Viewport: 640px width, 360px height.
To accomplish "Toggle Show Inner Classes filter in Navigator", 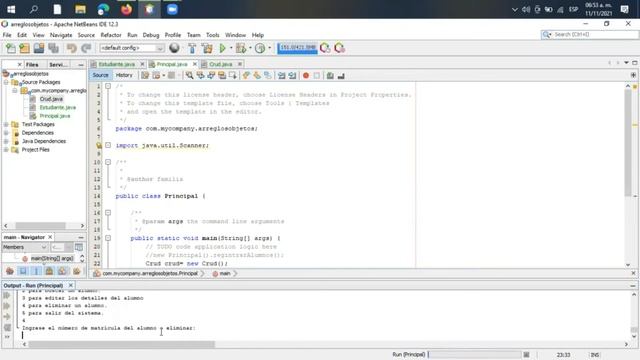I will coord(62,271).
